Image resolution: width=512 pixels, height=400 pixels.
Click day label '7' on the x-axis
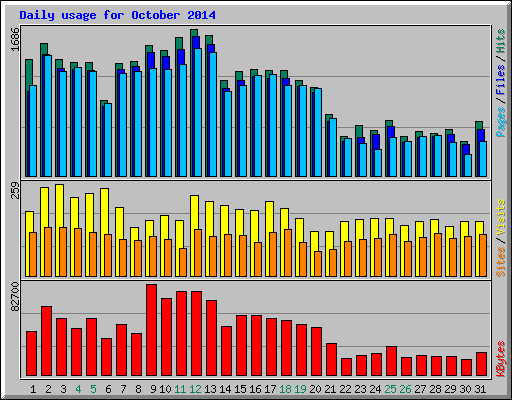tap(123, 389)
